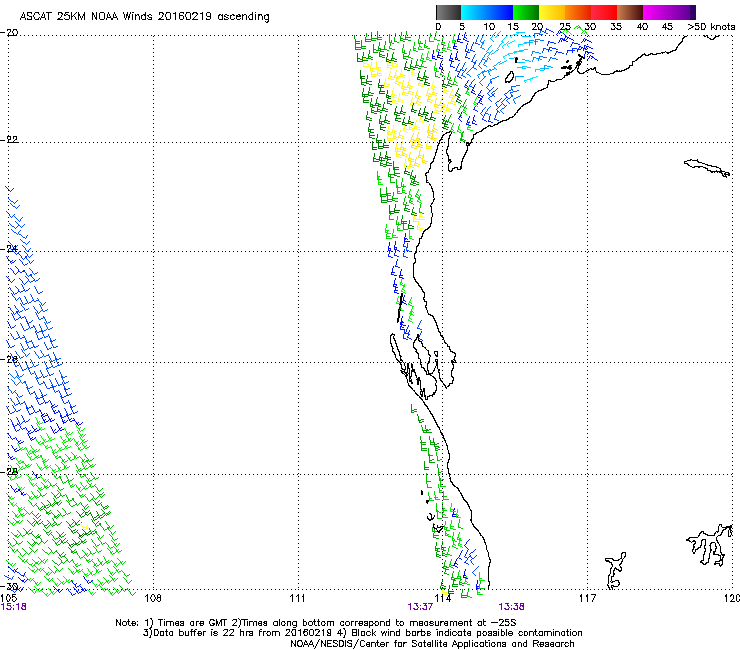Click the latitude label '-22'
Screen dimensions: 740x650
pyautogui.click(x=9, y=139)
